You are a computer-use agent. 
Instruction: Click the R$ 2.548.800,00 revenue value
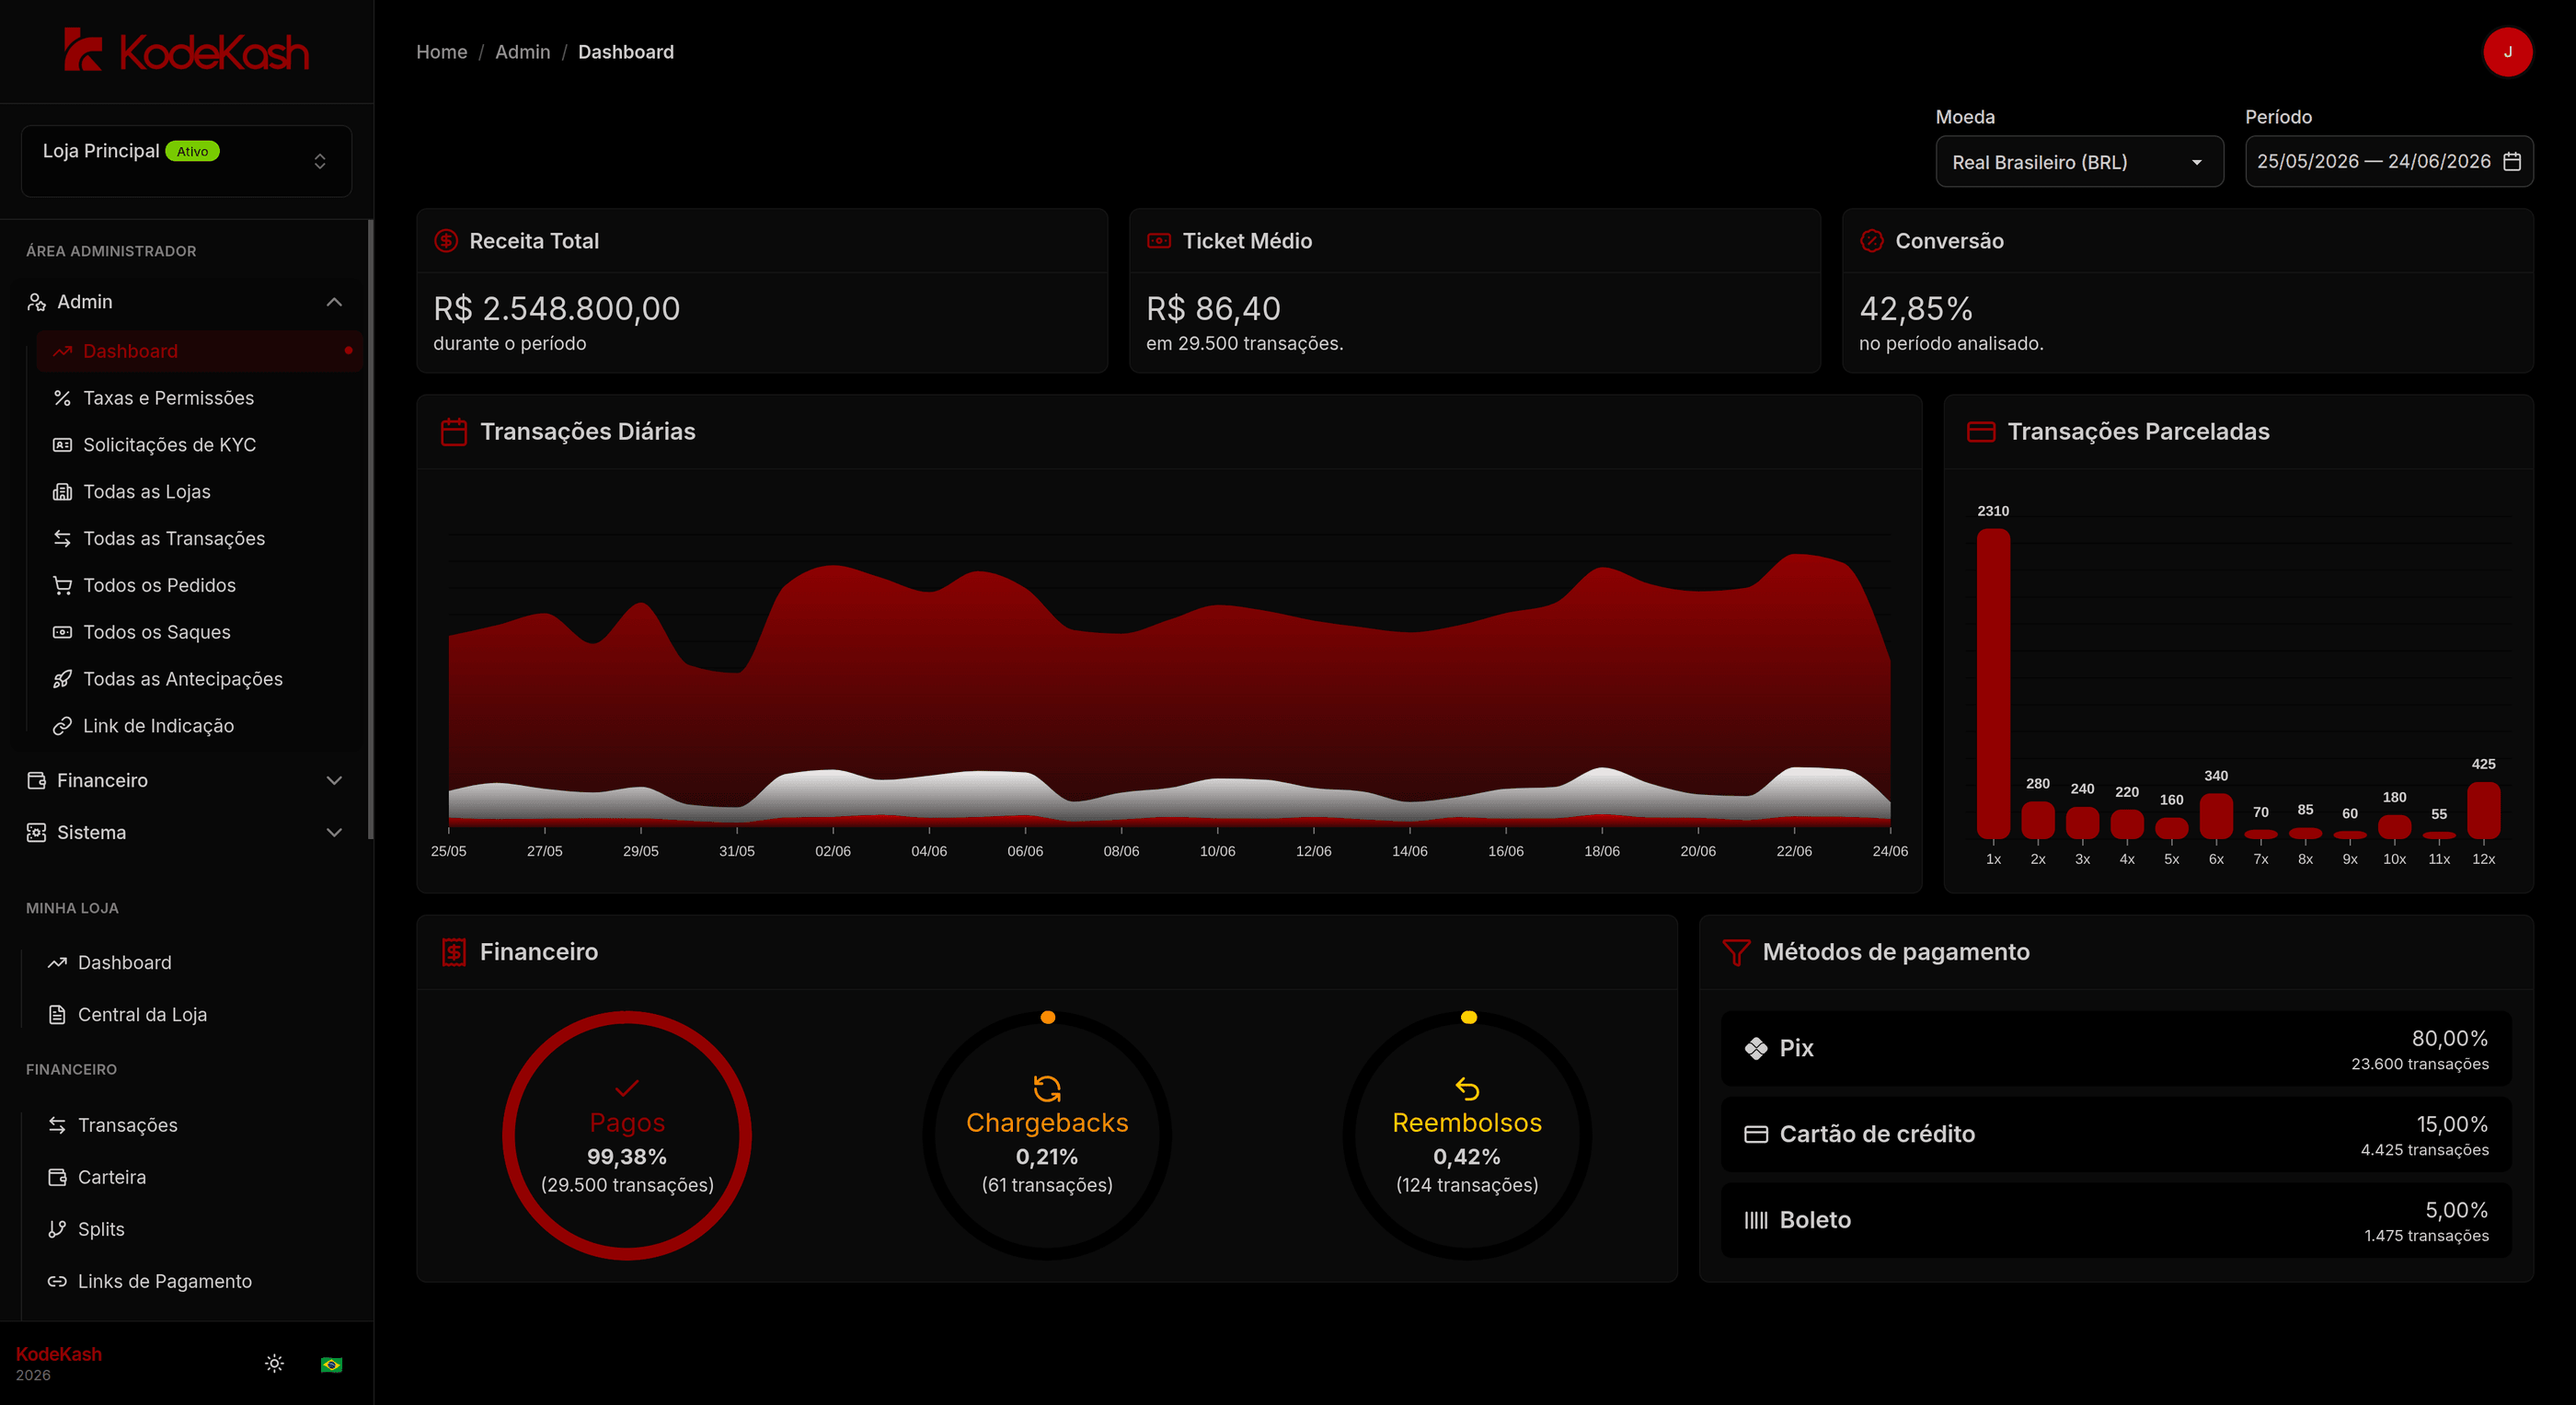point(557,309)
